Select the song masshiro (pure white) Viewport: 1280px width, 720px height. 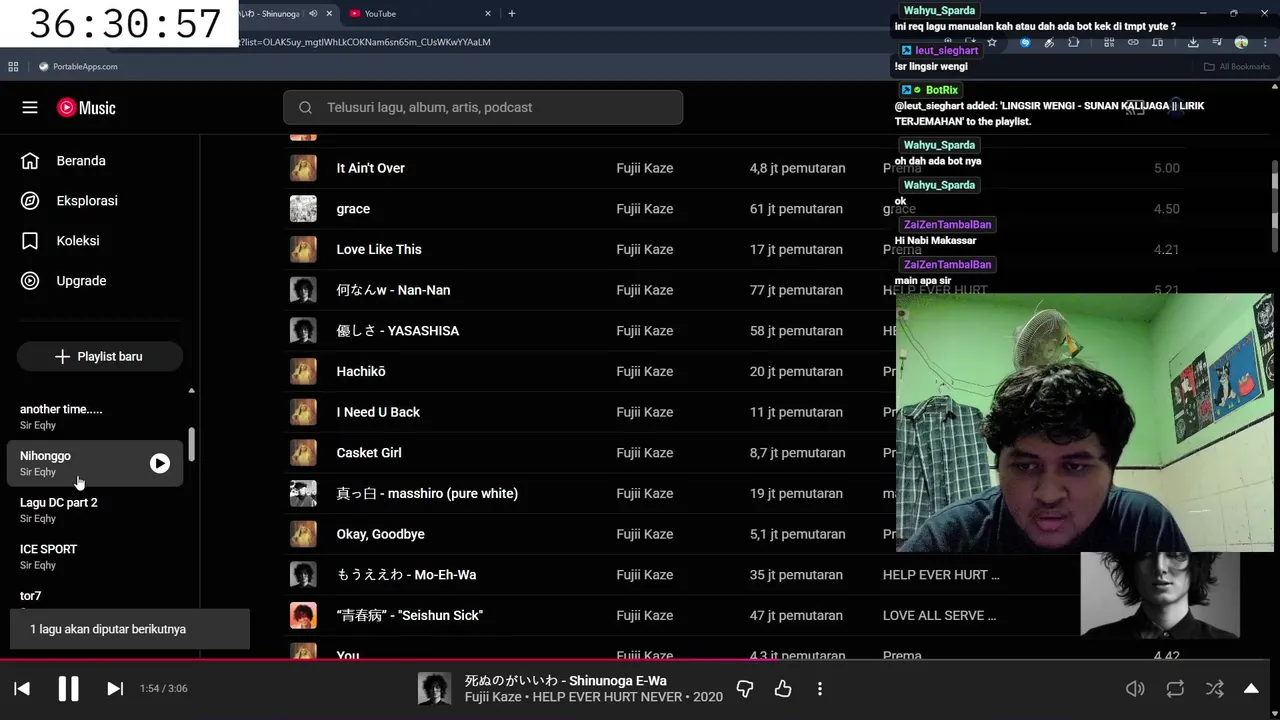(x=427, y=493)
